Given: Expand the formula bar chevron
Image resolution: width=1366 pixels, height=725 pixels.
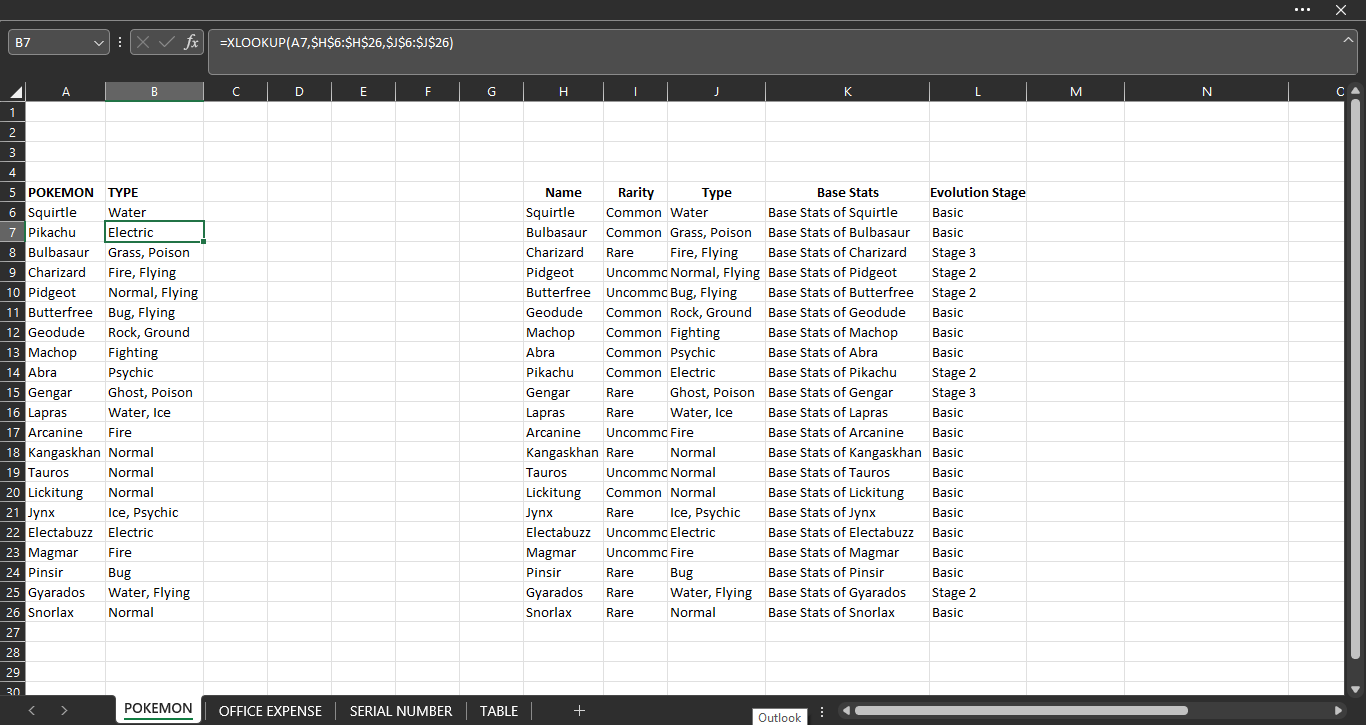Looking at the screenshot, I should click(1348, 40).
